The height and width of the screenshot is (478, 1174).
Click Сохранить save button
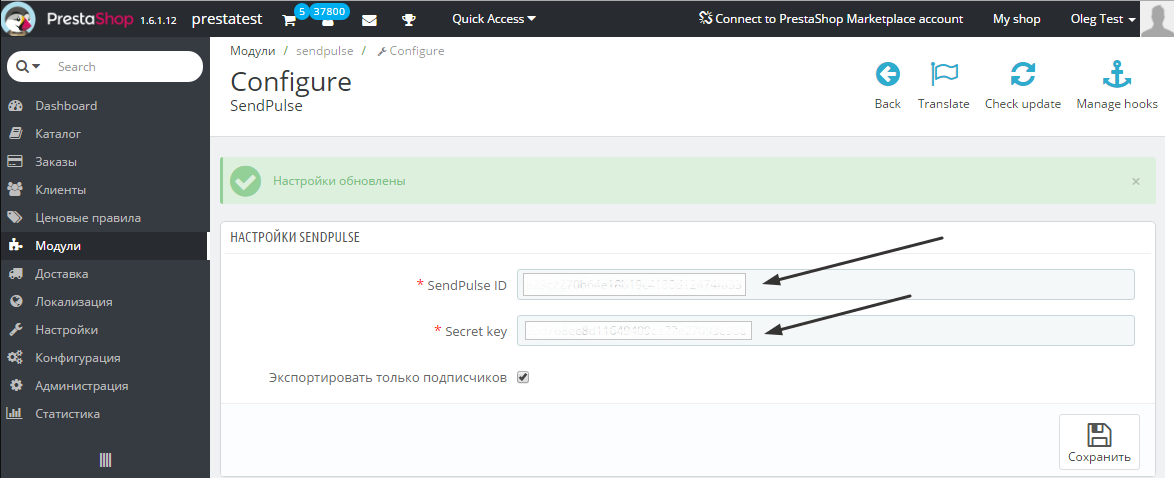point(1099,442)
